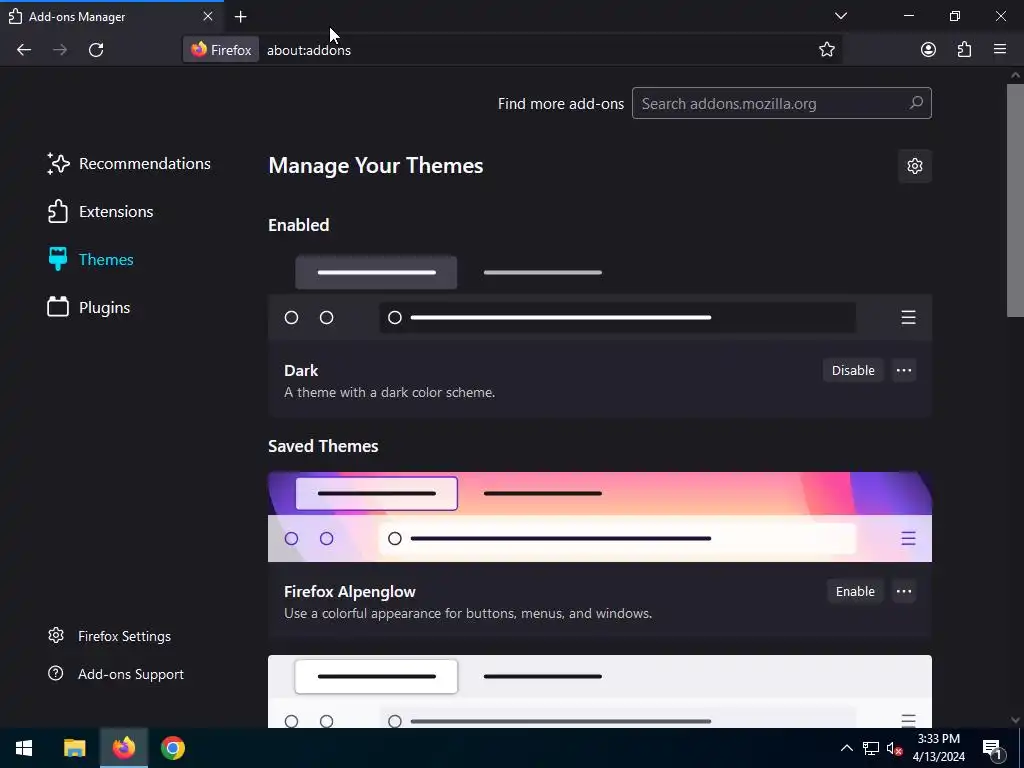
Task: Open the clock showing 3:33 PM
Action: click(938, 748)
